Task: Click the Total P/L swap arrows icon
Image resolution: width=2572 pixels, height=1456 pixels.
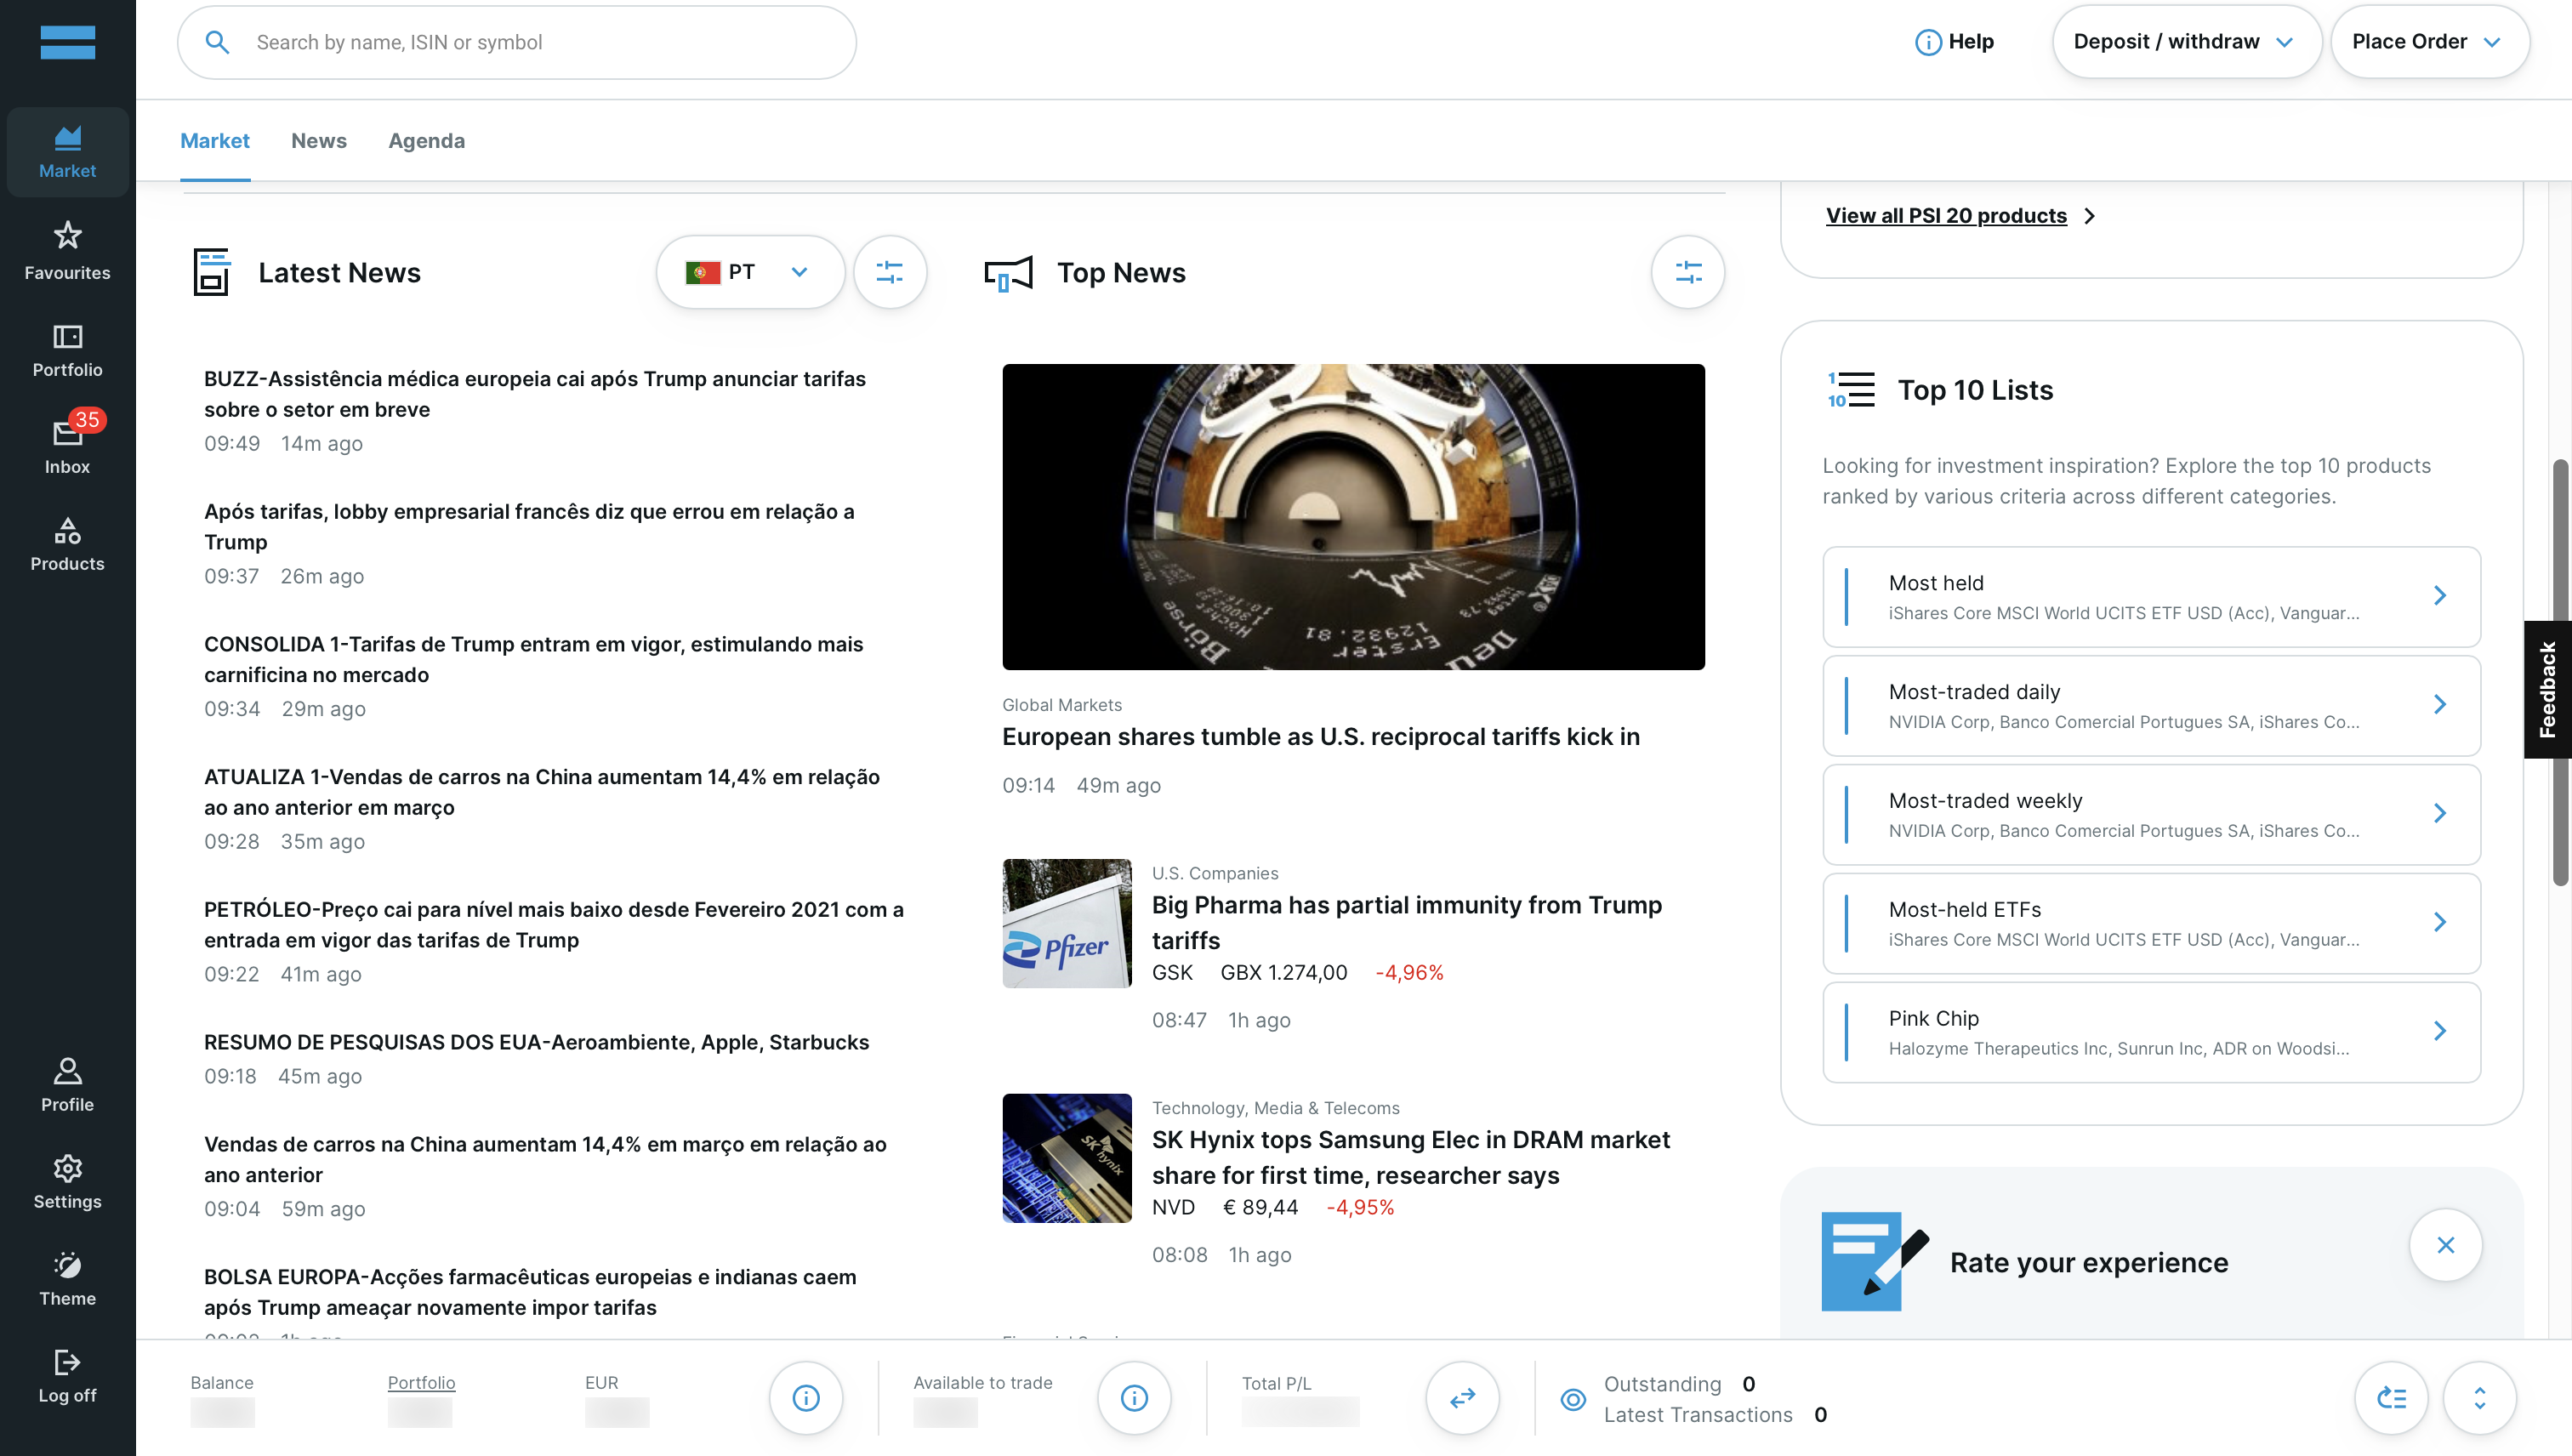Action: 1462,1397
